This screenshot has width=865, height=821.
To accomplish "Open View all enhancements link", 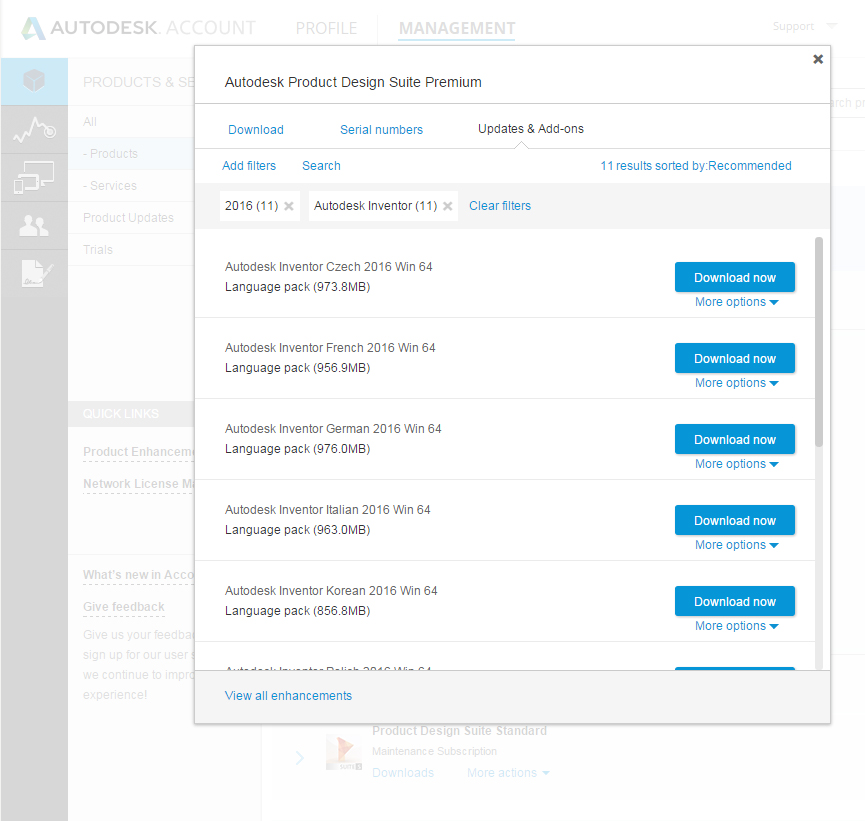I will coord(288,695).
